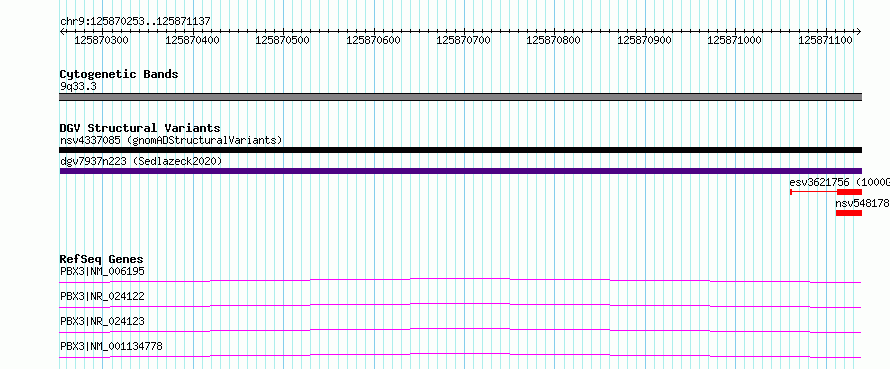Open PBX3|NR_024122 transcript label
The image size is (890, 369).
[x=102, y=296]
